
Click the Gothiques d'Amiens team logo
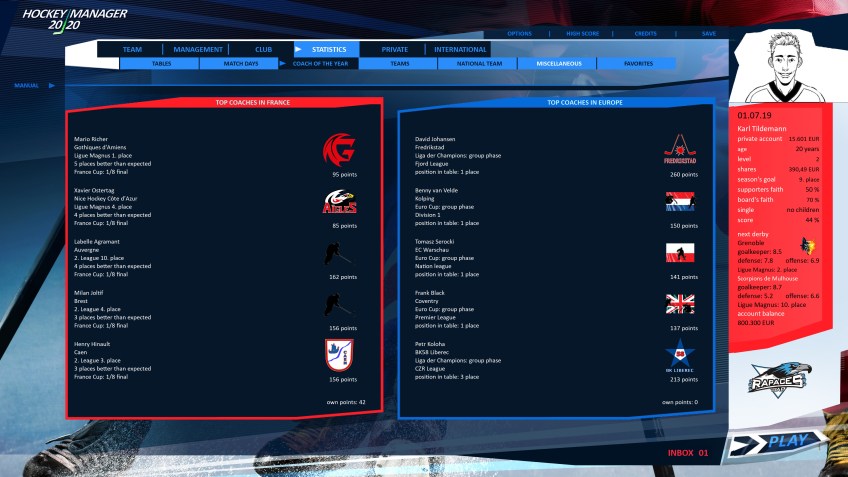click(338, 151)
